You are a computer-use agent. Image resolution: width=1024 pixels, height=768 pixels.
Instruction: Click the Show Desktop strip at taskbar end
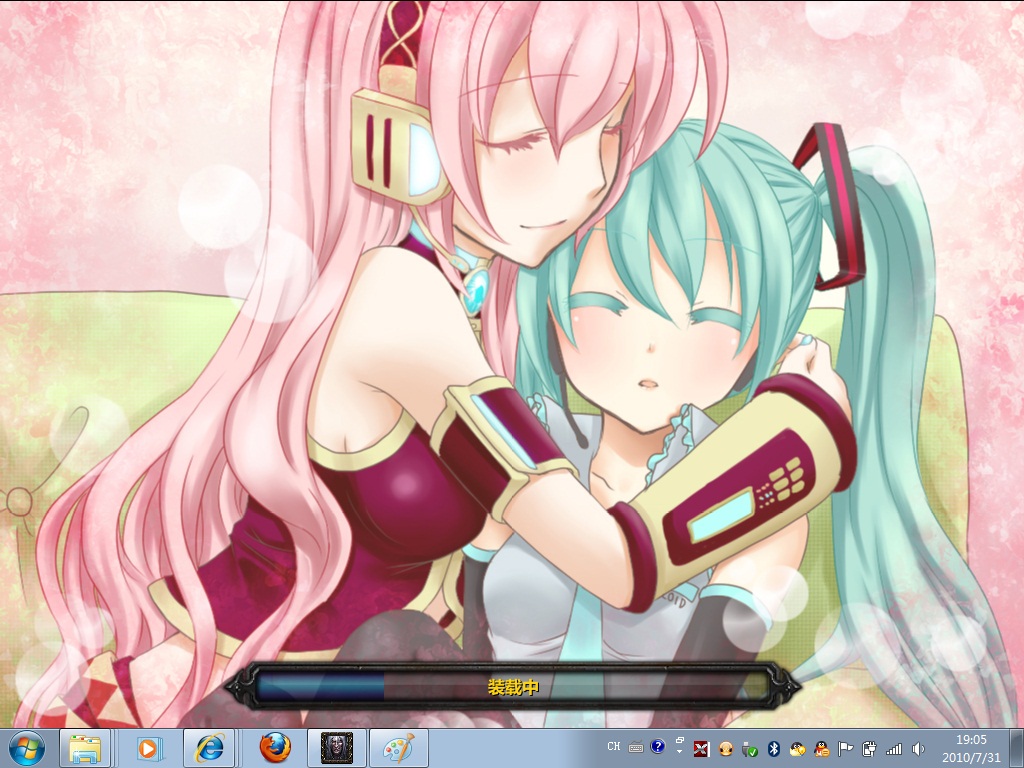point(1016,748)
